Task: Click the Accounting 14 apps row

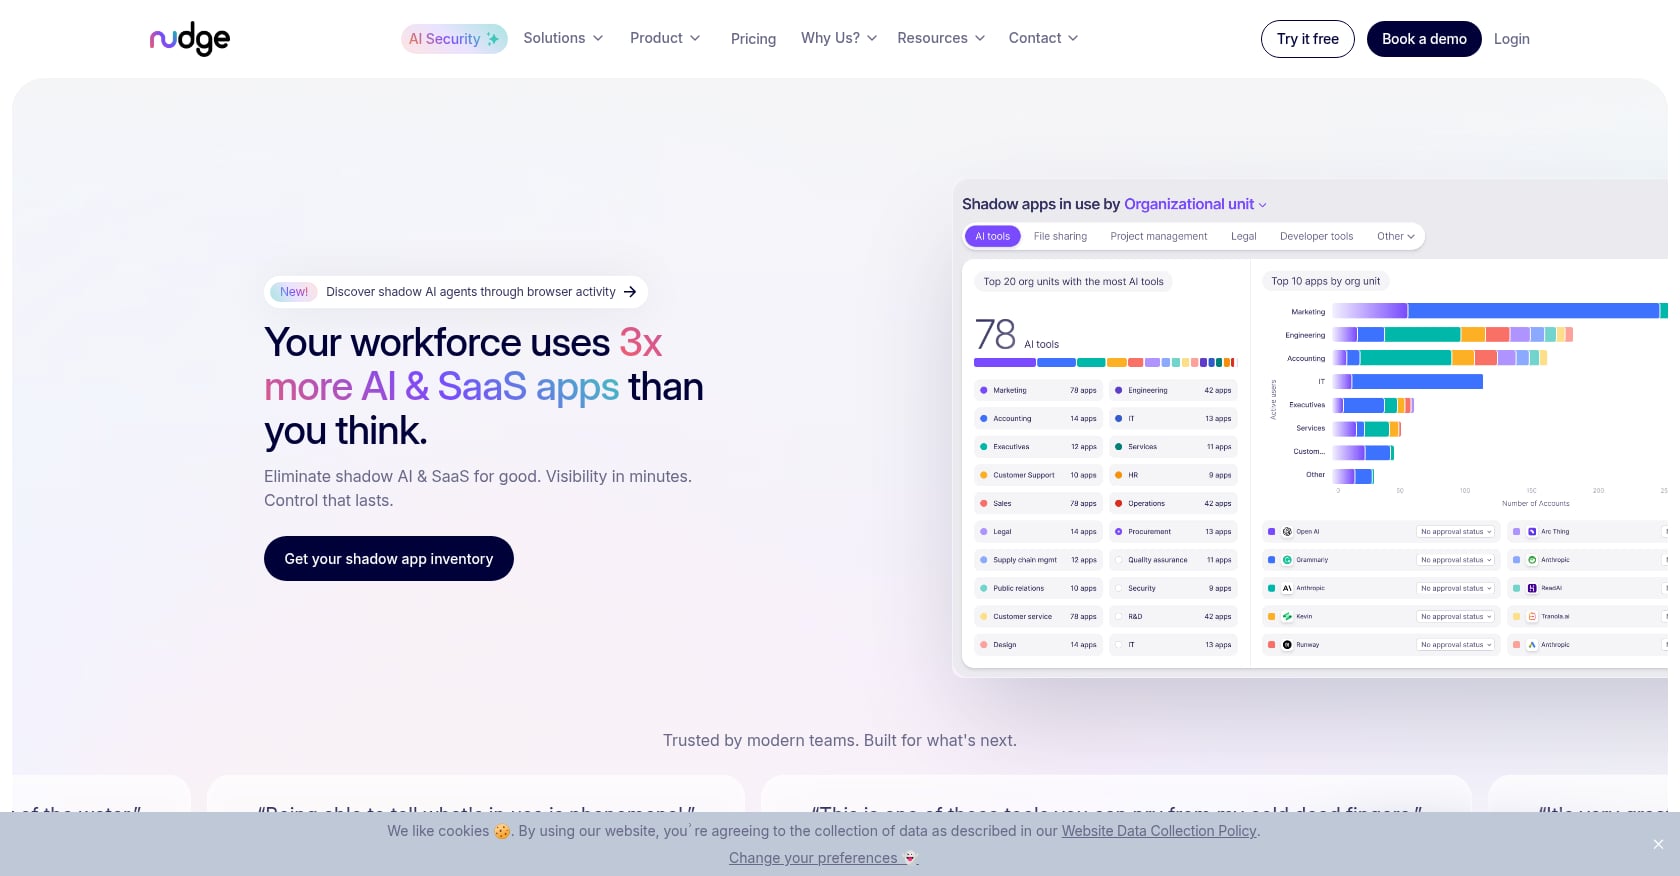Action: (x=1038, y=419)
